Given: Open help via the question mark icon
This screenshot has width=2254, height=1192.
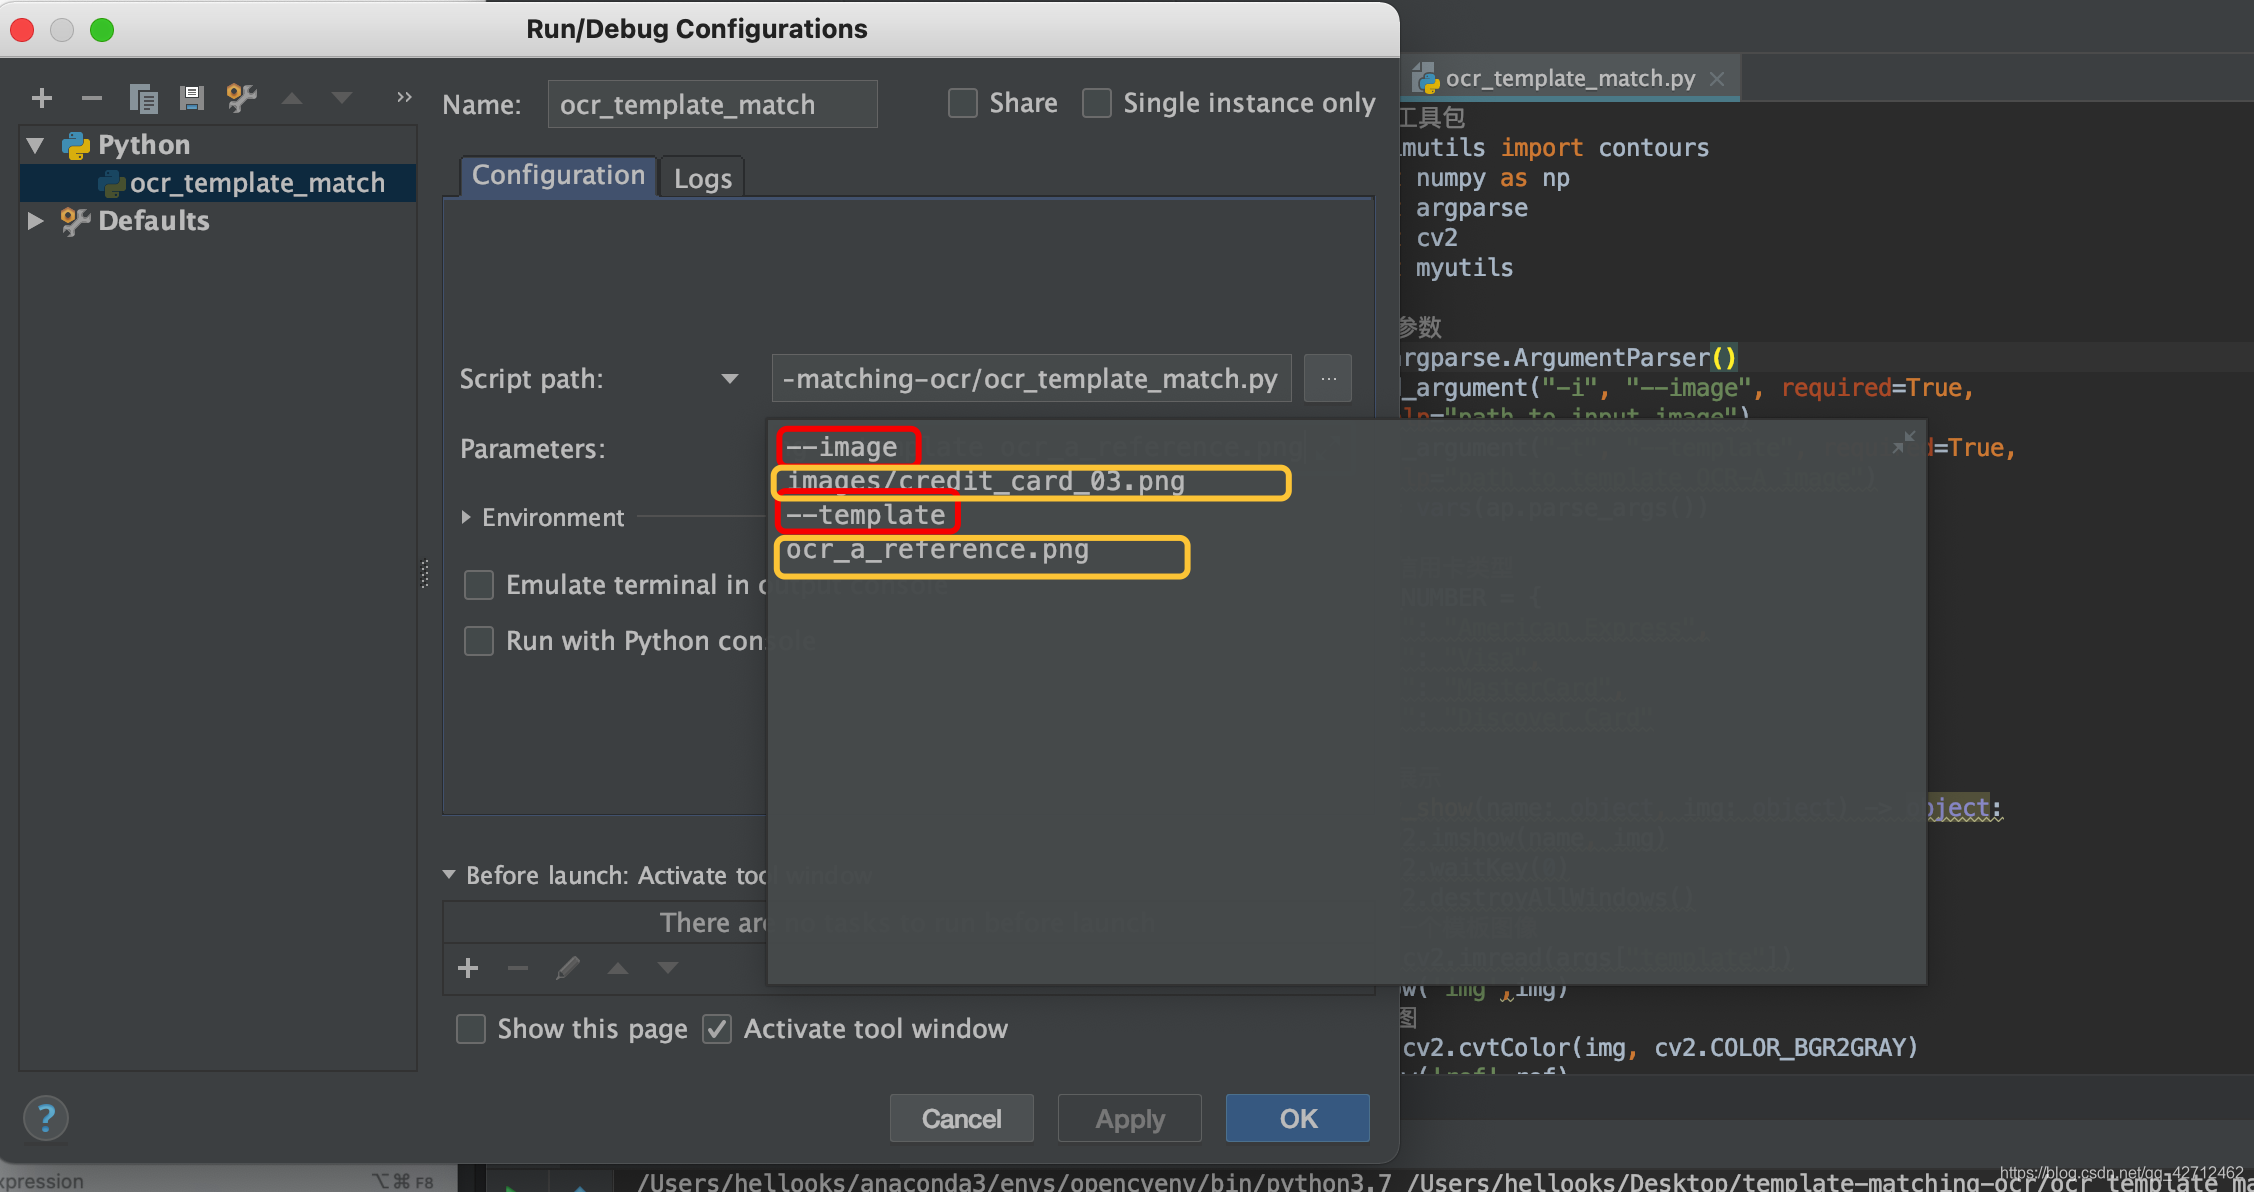Looking at the screenshot, I should pyautogui.click(x=45, y=1117).
